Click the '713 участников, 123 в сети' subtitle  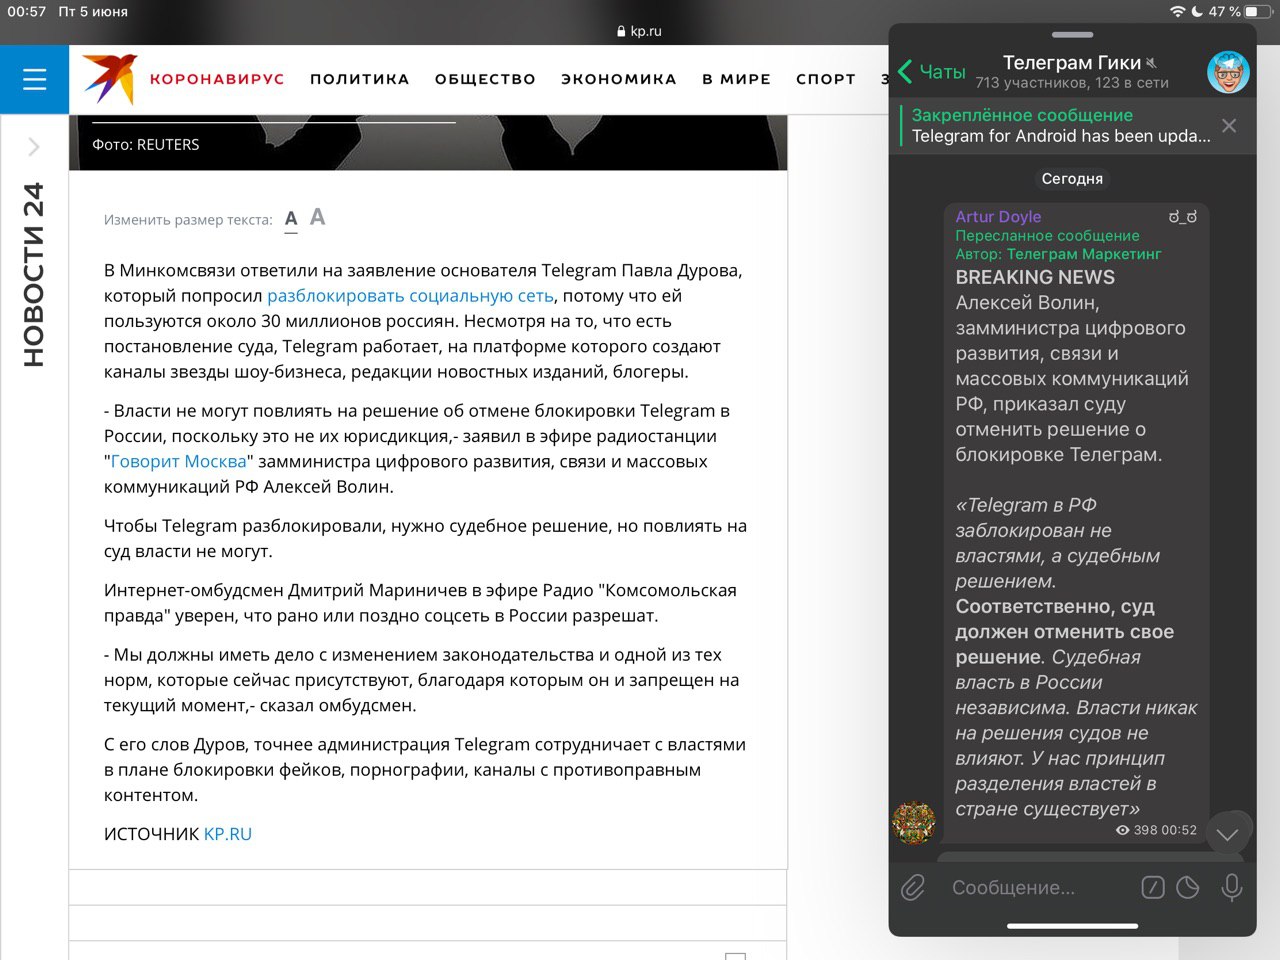coord(1072,83)
